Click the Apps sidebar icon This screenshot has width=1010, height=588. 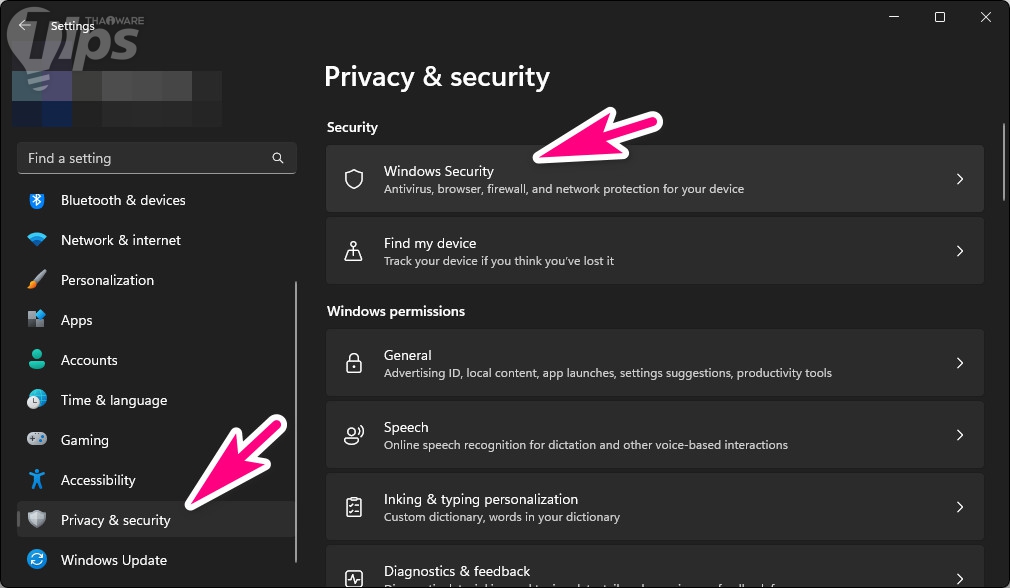coord(37,320)
